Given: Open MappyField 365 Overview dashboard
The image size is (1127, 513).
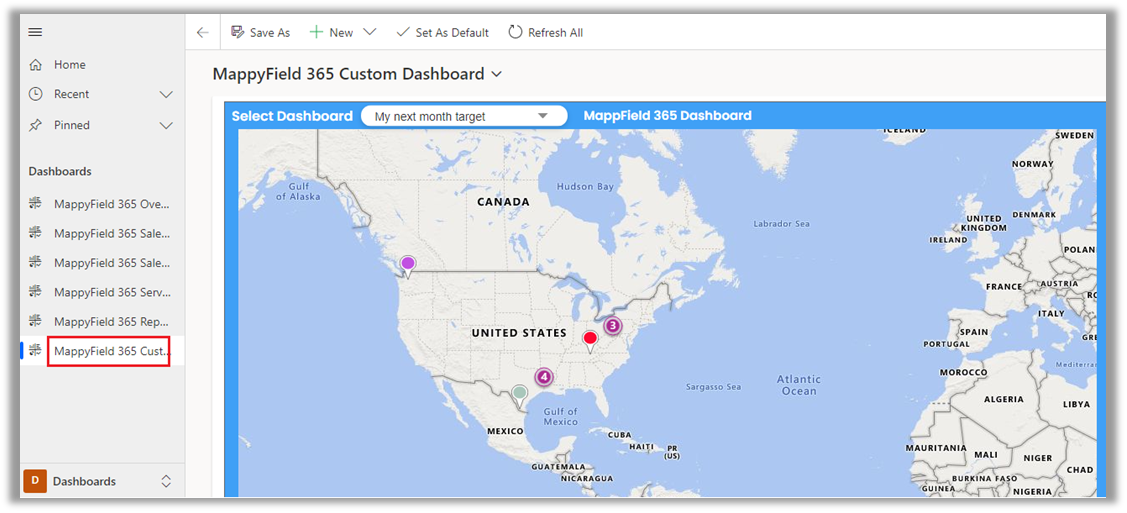Looking at the screenshot, I should click(111, 204).
